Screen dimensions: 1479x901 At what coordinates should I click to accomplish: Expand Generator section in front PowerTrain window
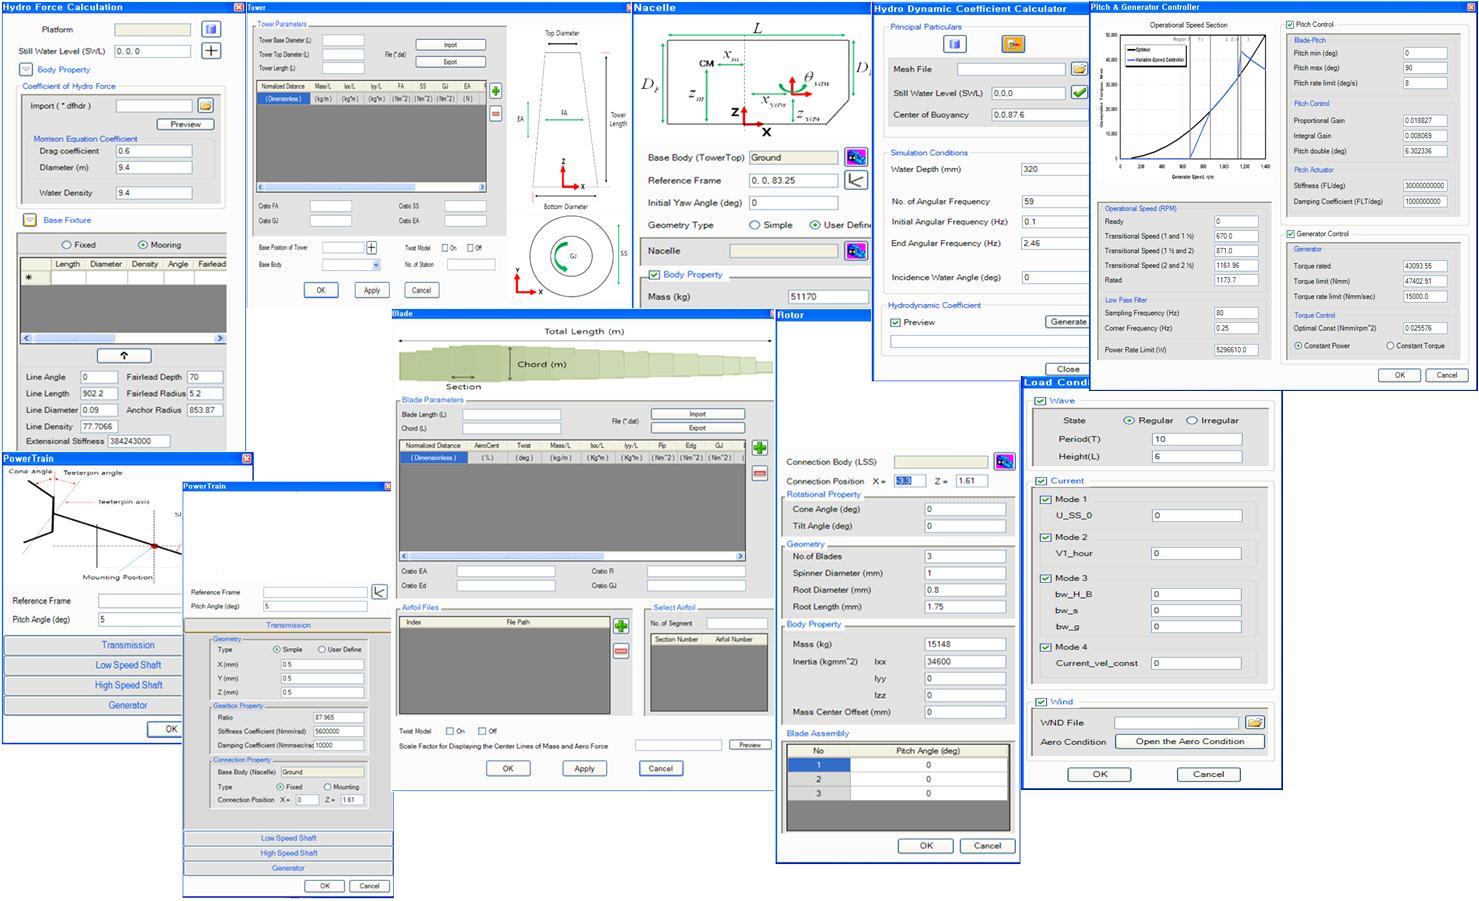pyautogui.click(x=288, y=868)
